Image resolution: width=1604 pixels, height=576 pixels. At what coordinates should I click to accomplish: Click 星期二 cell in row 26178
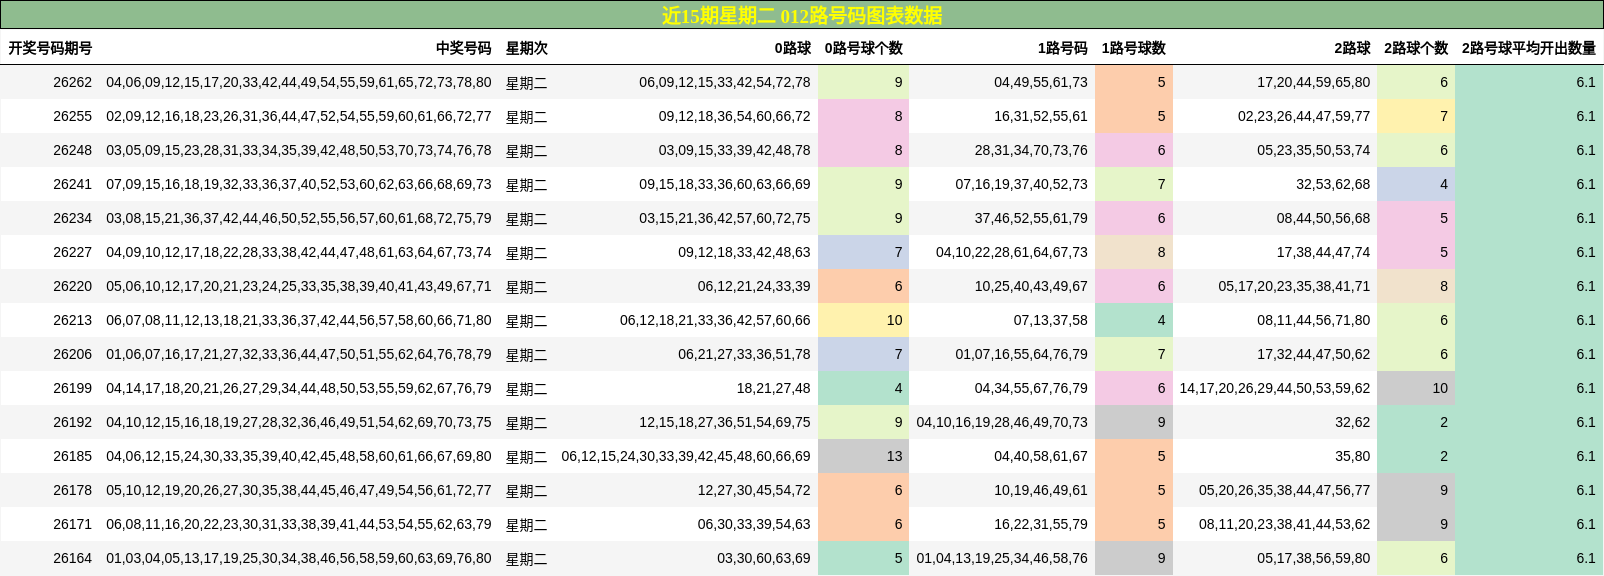pos(526,490)
